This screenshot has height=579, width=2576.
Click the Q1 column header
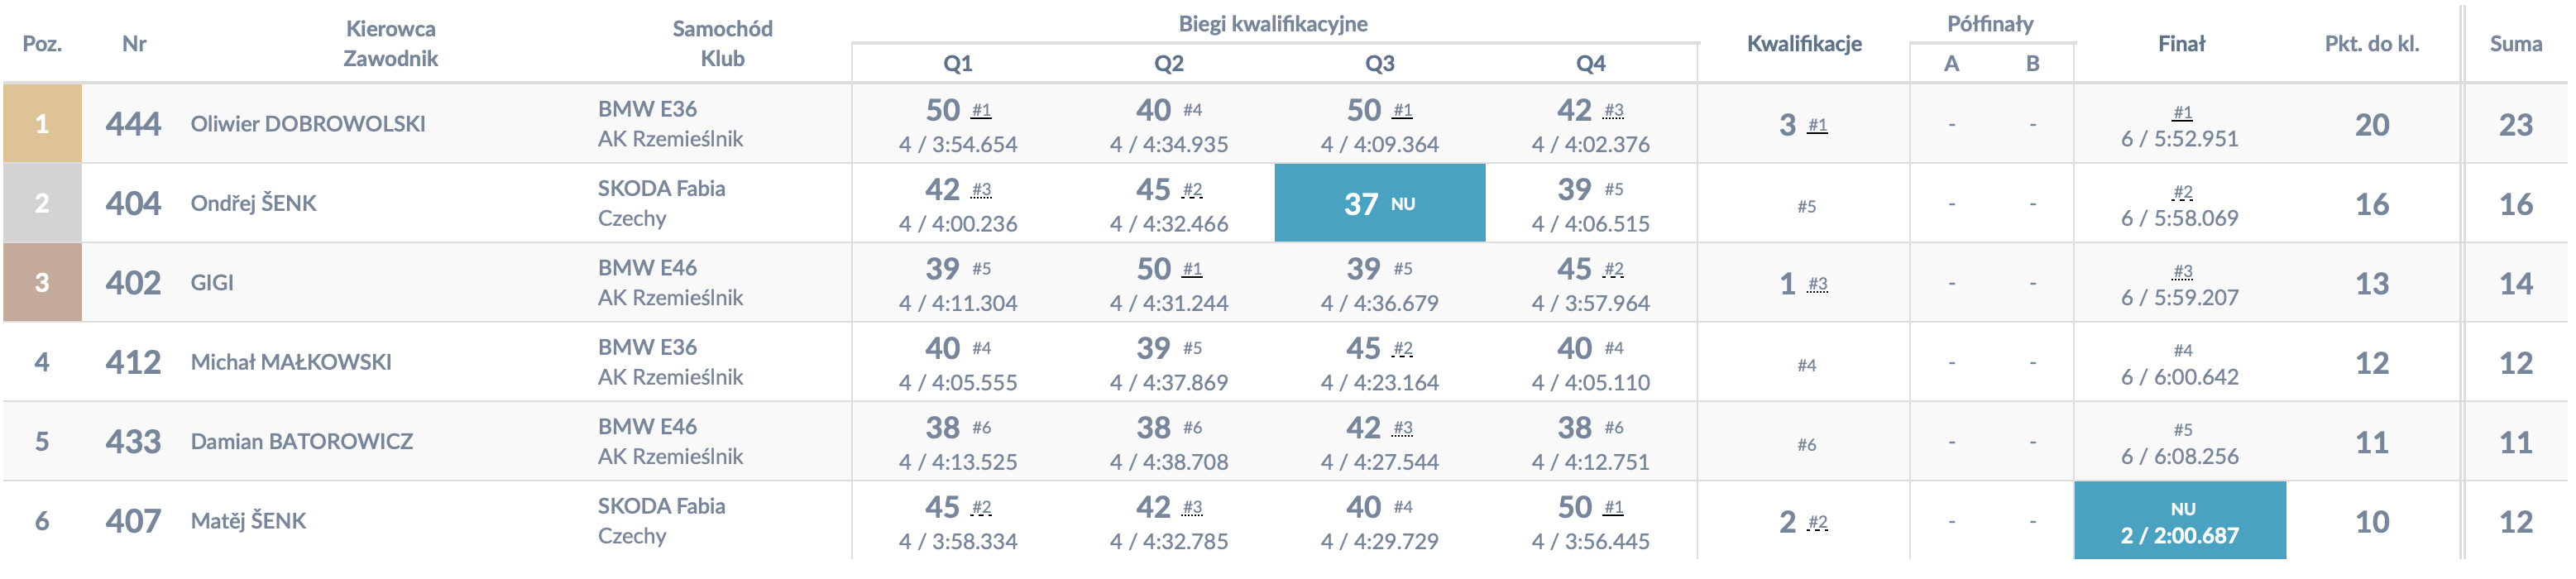(x=957, y=64)
